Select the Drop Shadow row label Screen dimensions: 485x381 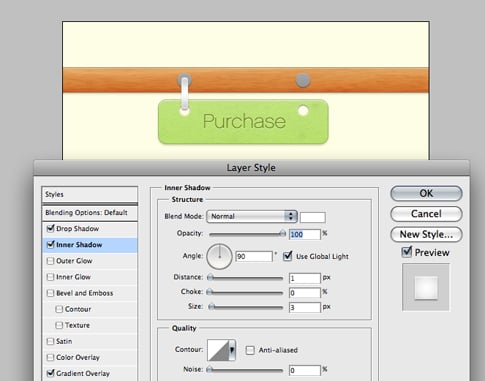[x=77, y=229]
